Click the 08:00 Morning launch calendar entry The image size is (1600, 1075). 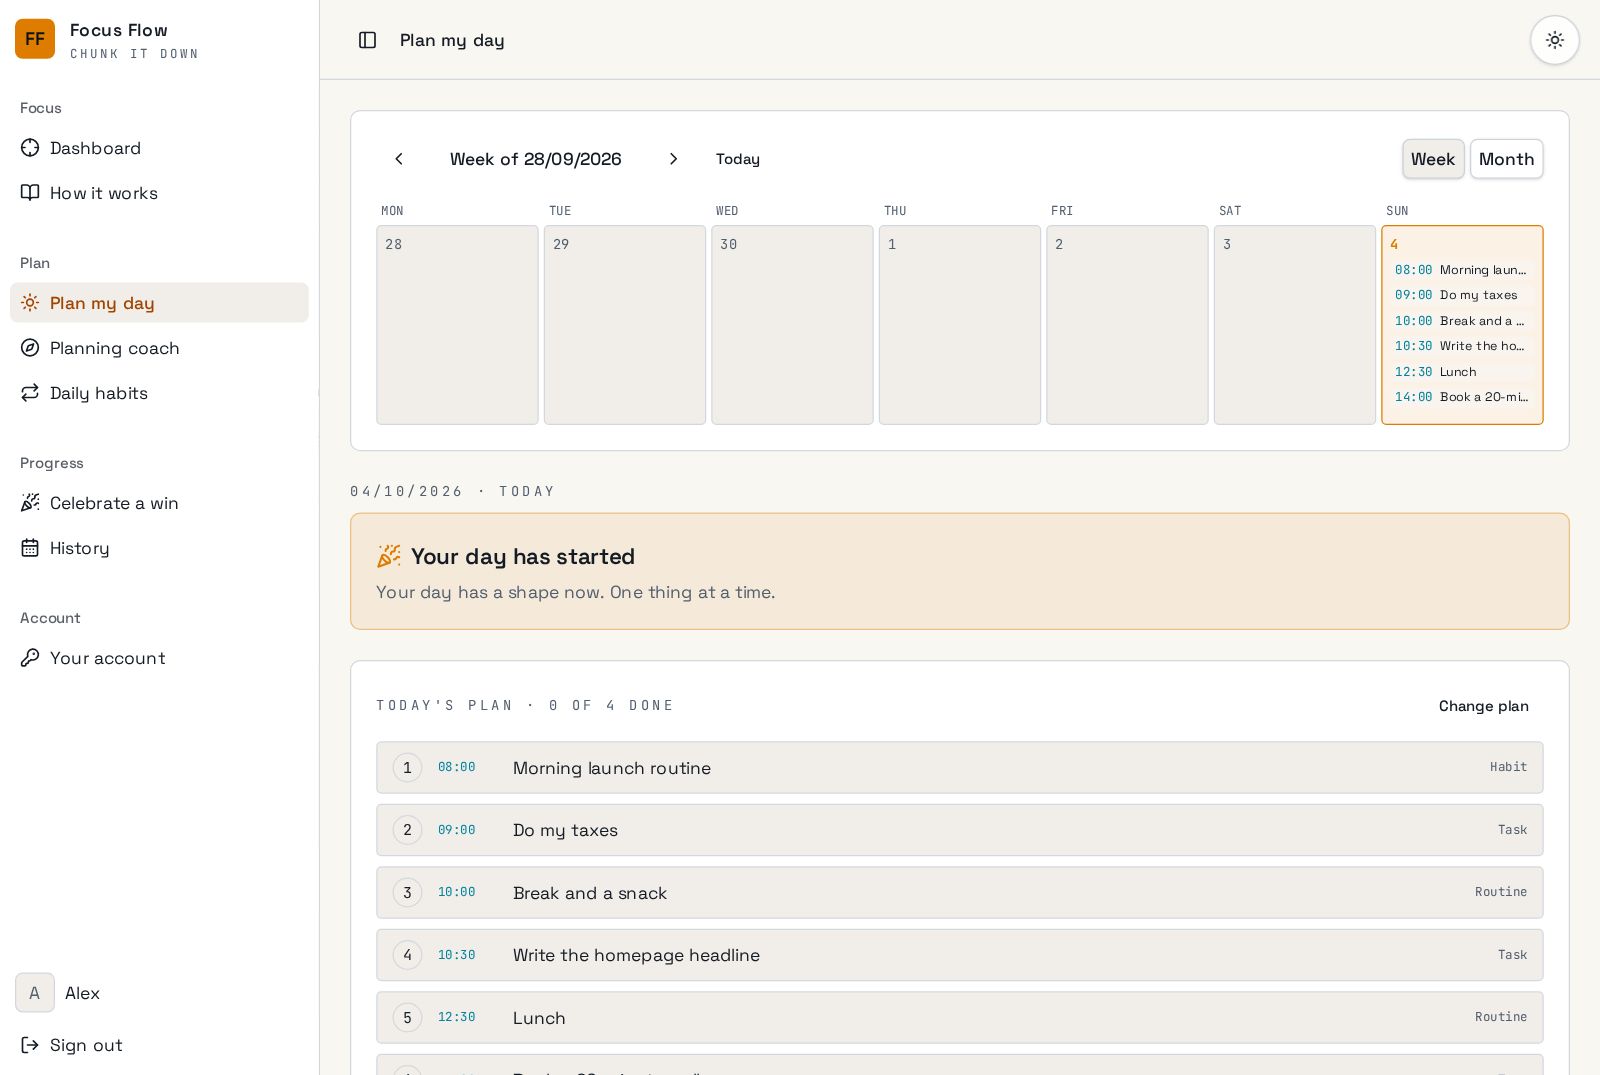(1462, 270)
